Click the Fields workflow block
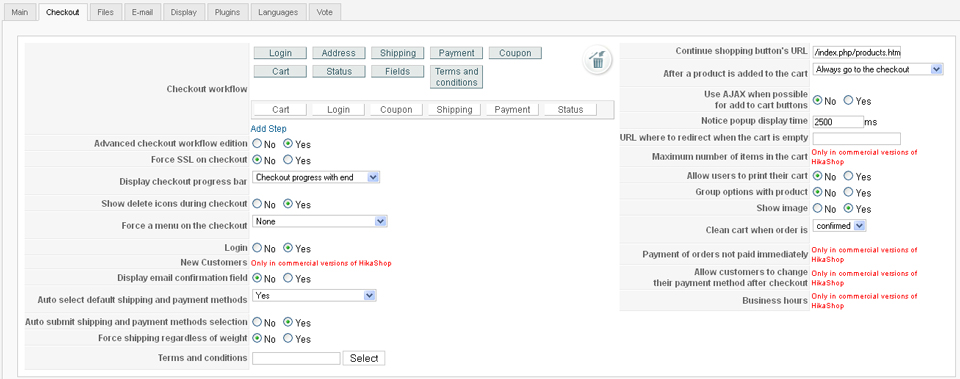 (x=397, y=72)
